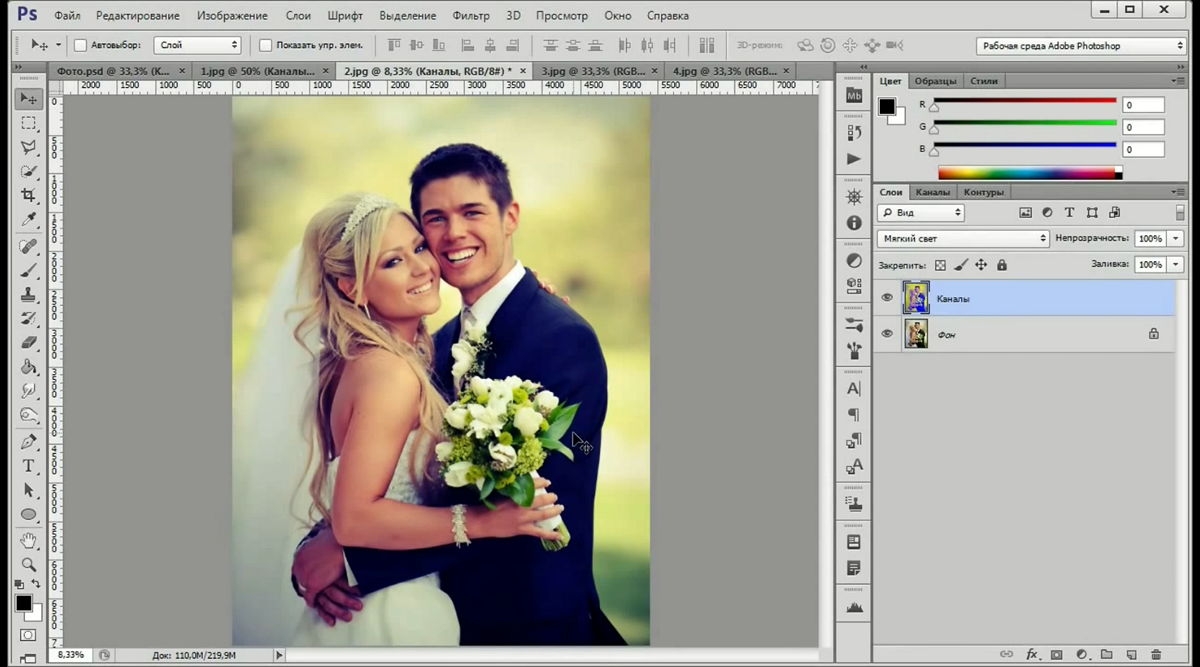
Task: Switch to the Контуры panel tab
Action: pos(984,192)
